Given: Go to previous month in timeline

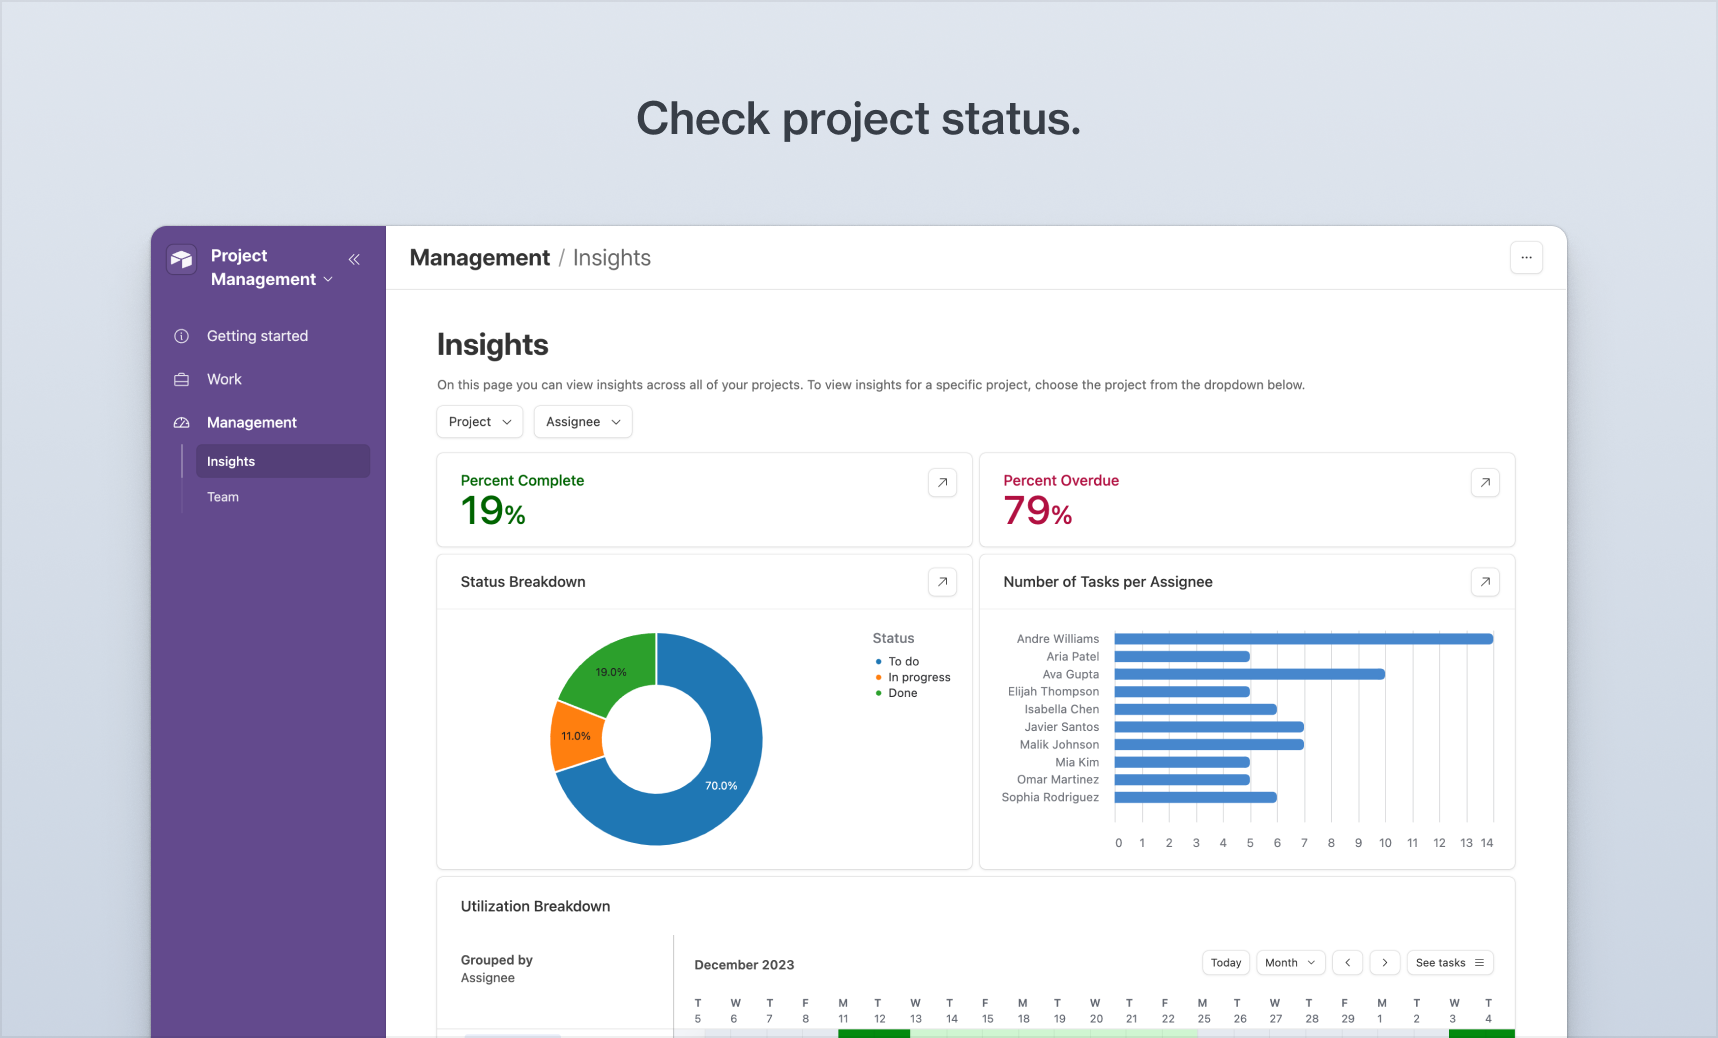Looking at the screenshot, I should pyautogui.click(x=1348, y=963).
